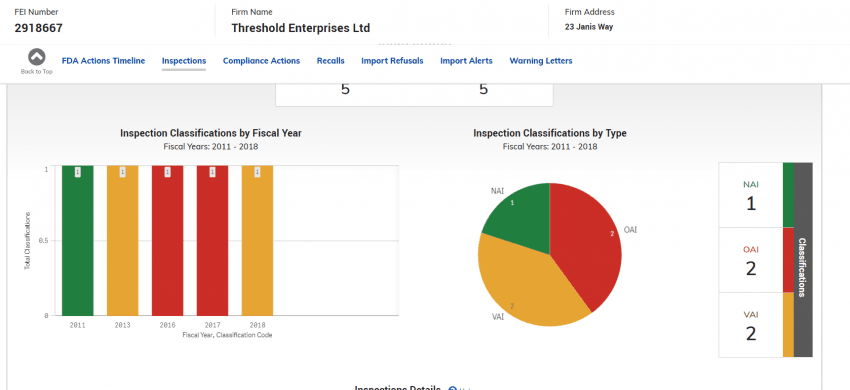Click the 2011 axis label
The height and width of the screenshot is (390, 850).
(x=78, y=325)
